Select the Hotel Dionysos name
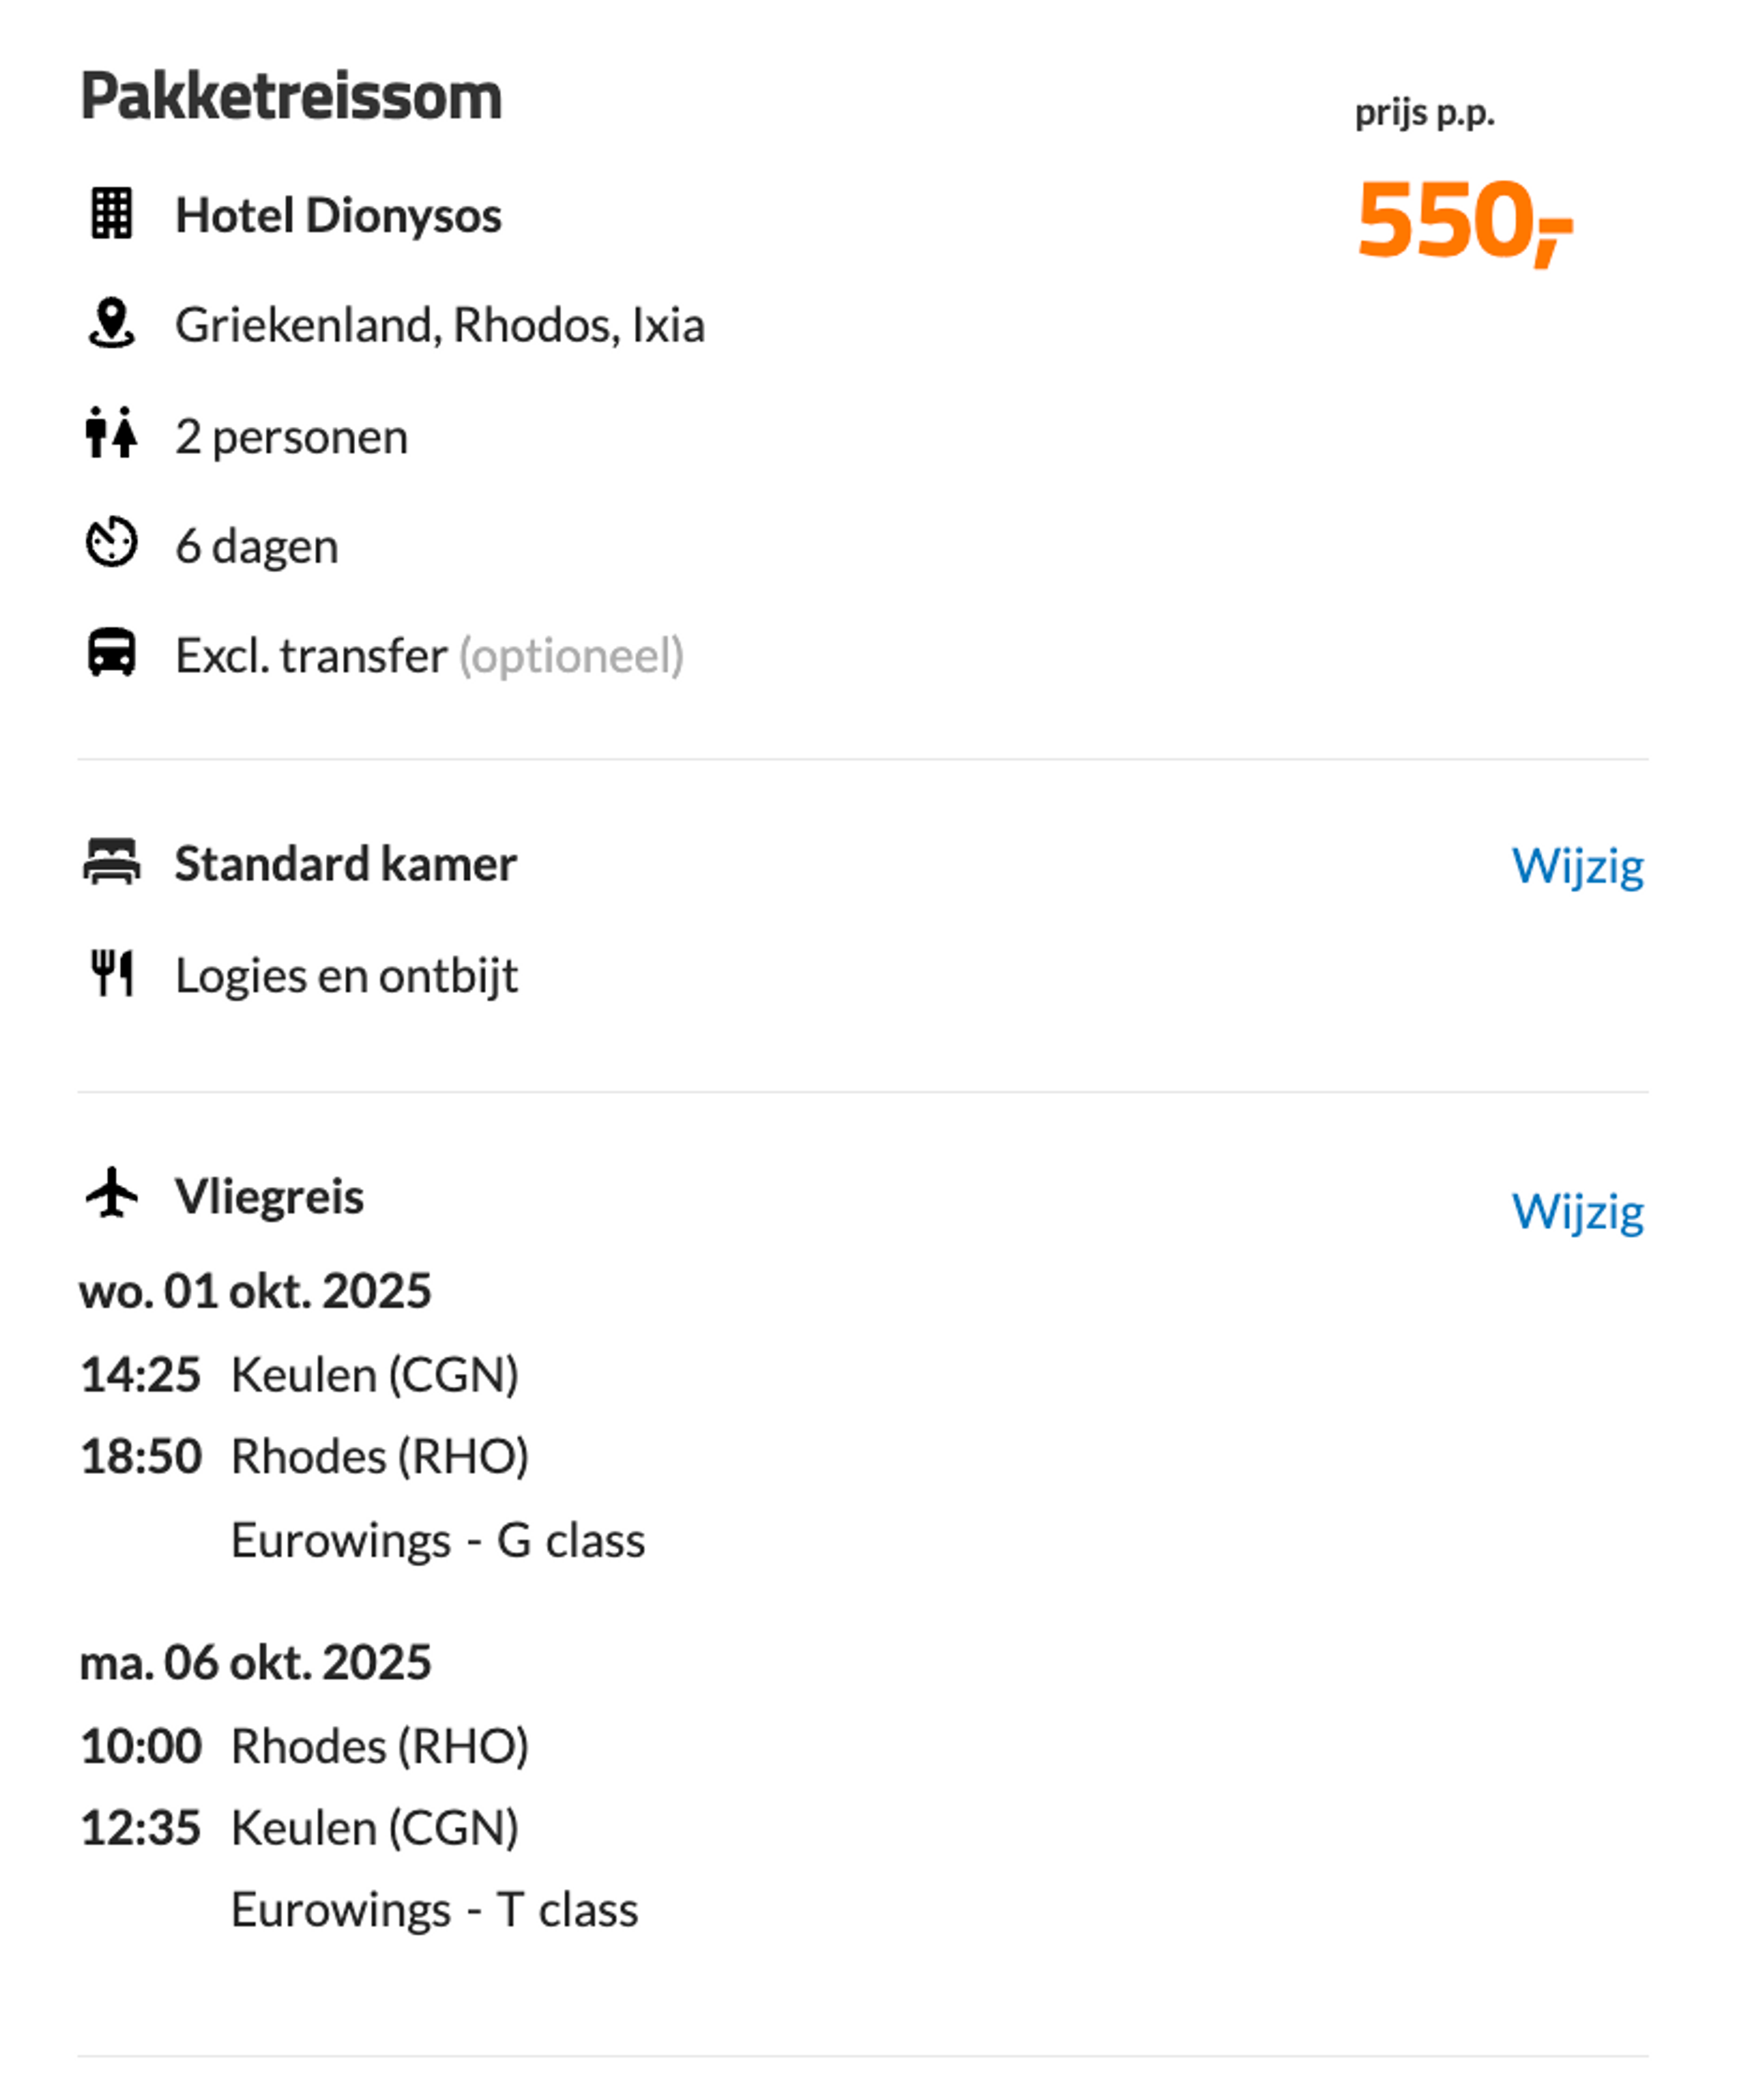This screenshot has width=1756, height=2100. (338, 215)
